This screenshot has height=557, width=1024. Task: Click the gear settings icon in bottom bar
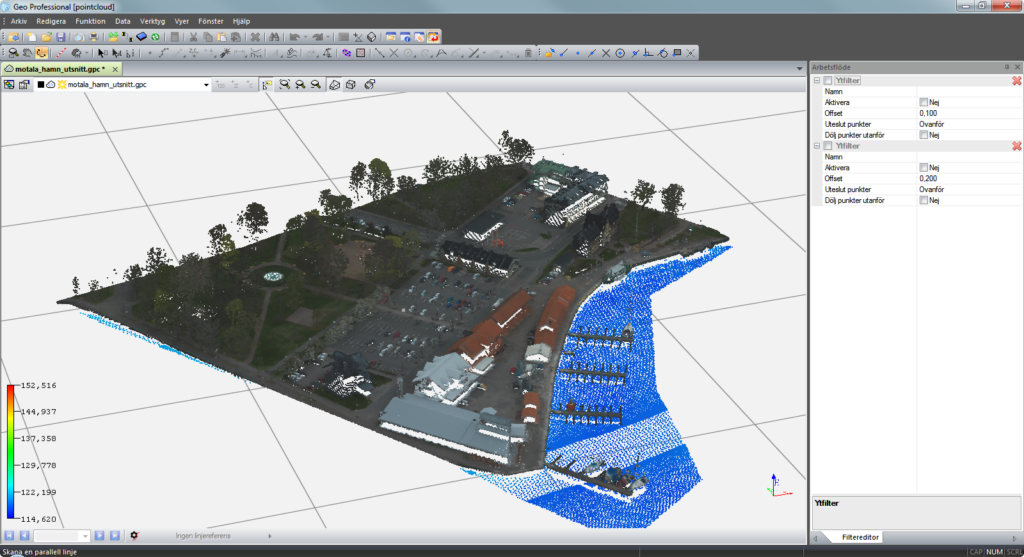[134, 536]
